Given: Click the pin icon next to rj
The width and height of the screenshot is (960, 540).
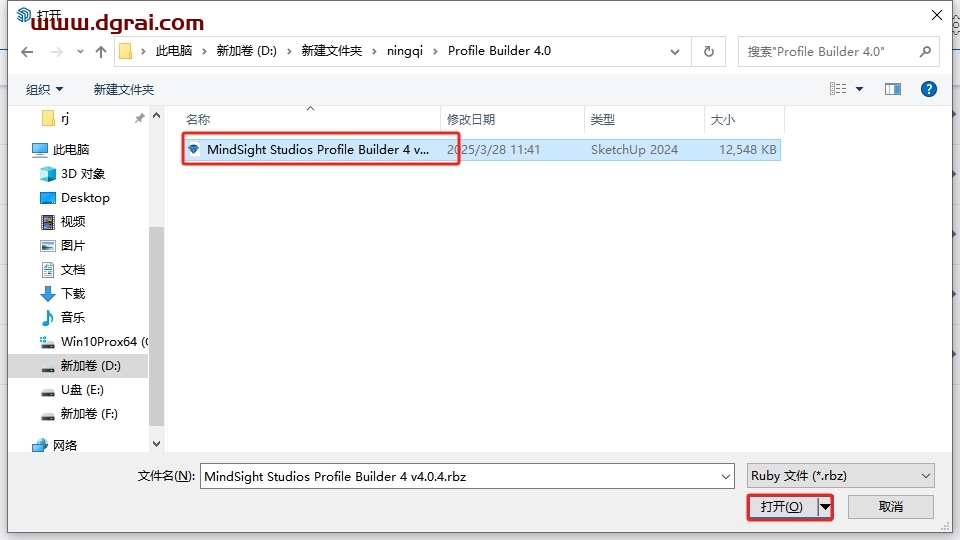Looking at the screenshot, I should pos(140,118).
